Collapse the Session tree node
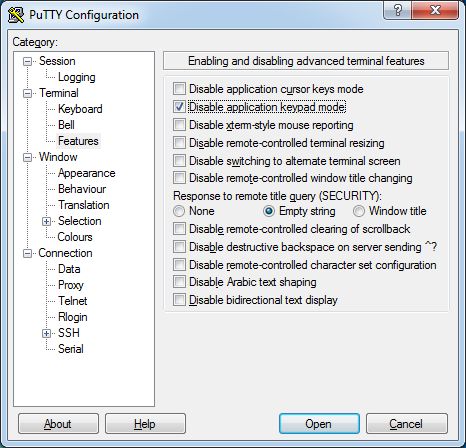 pos(28,62)
